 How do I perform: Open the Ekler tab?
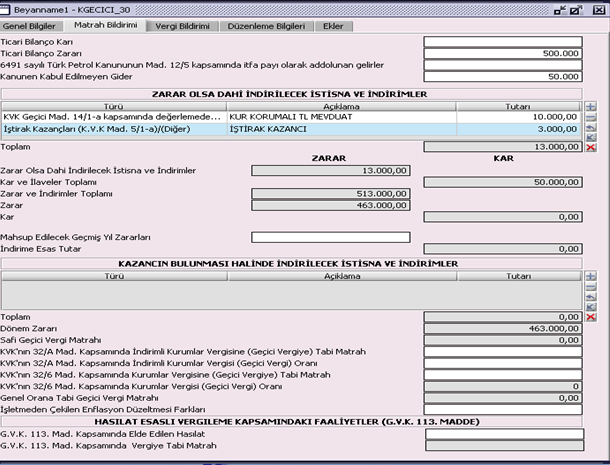(x=333, y=26)
